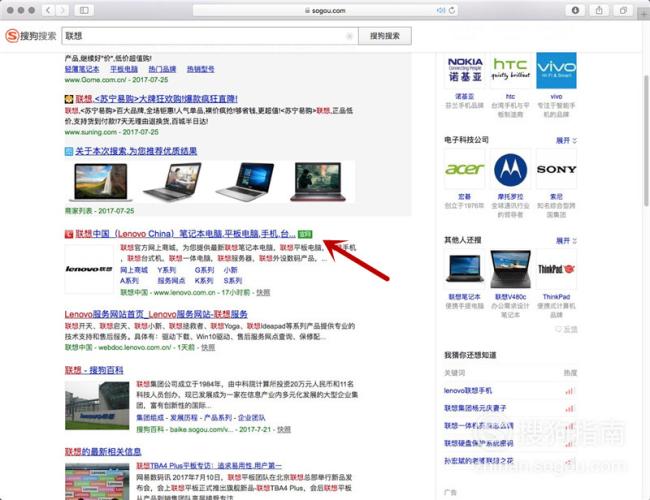Open the Suning 苏宁易购 ad title link
Image resolution: width=650 pixels, height=500 pixels.
(156, 99)
